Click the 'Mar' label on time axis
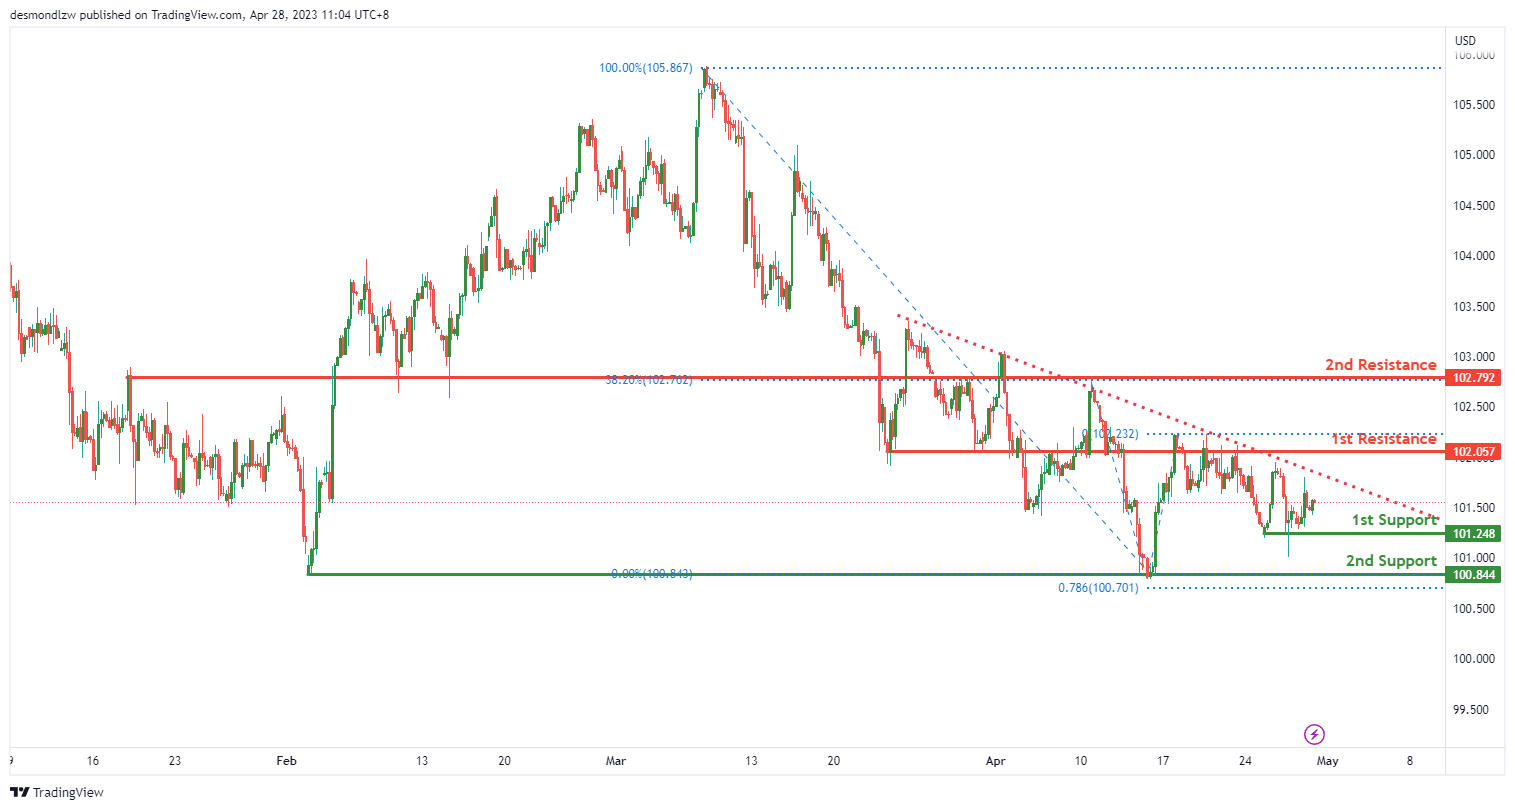 616,761
